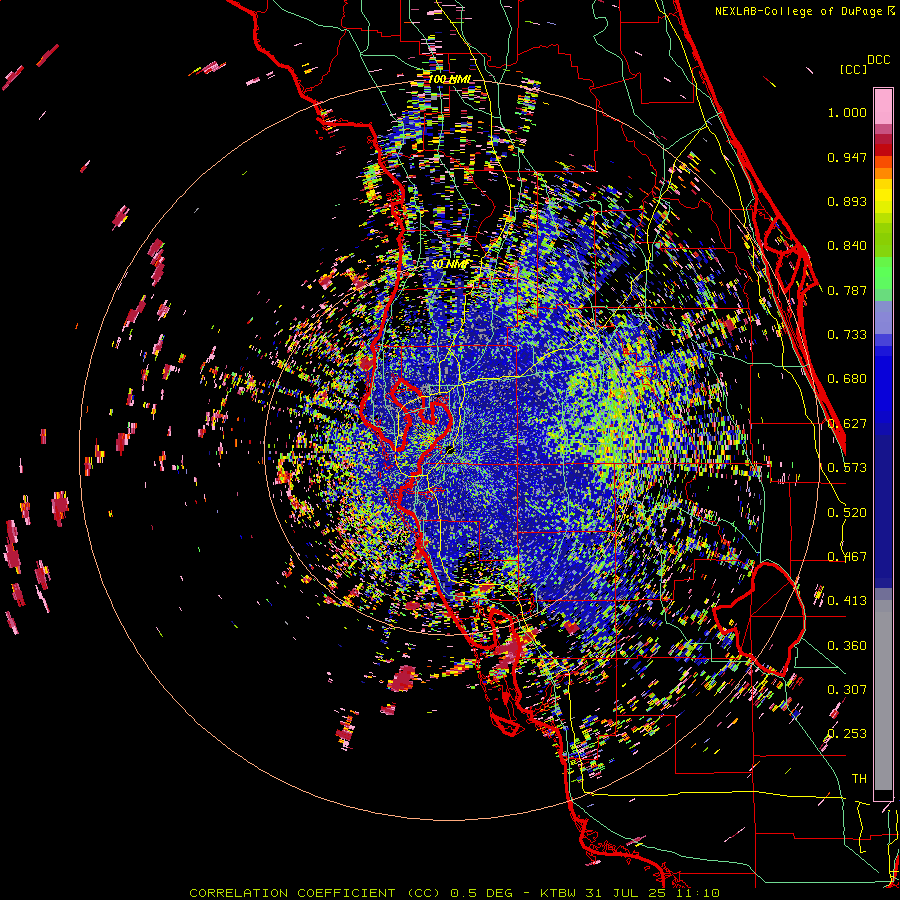Click the TH threshold label

pyautogui.click(x=859, y=779)
